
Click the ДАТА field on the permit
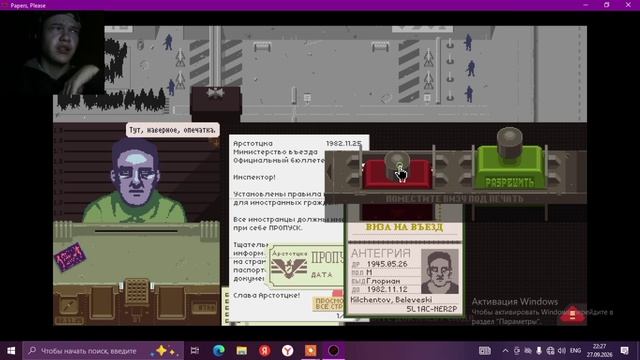tap(322, 275)
